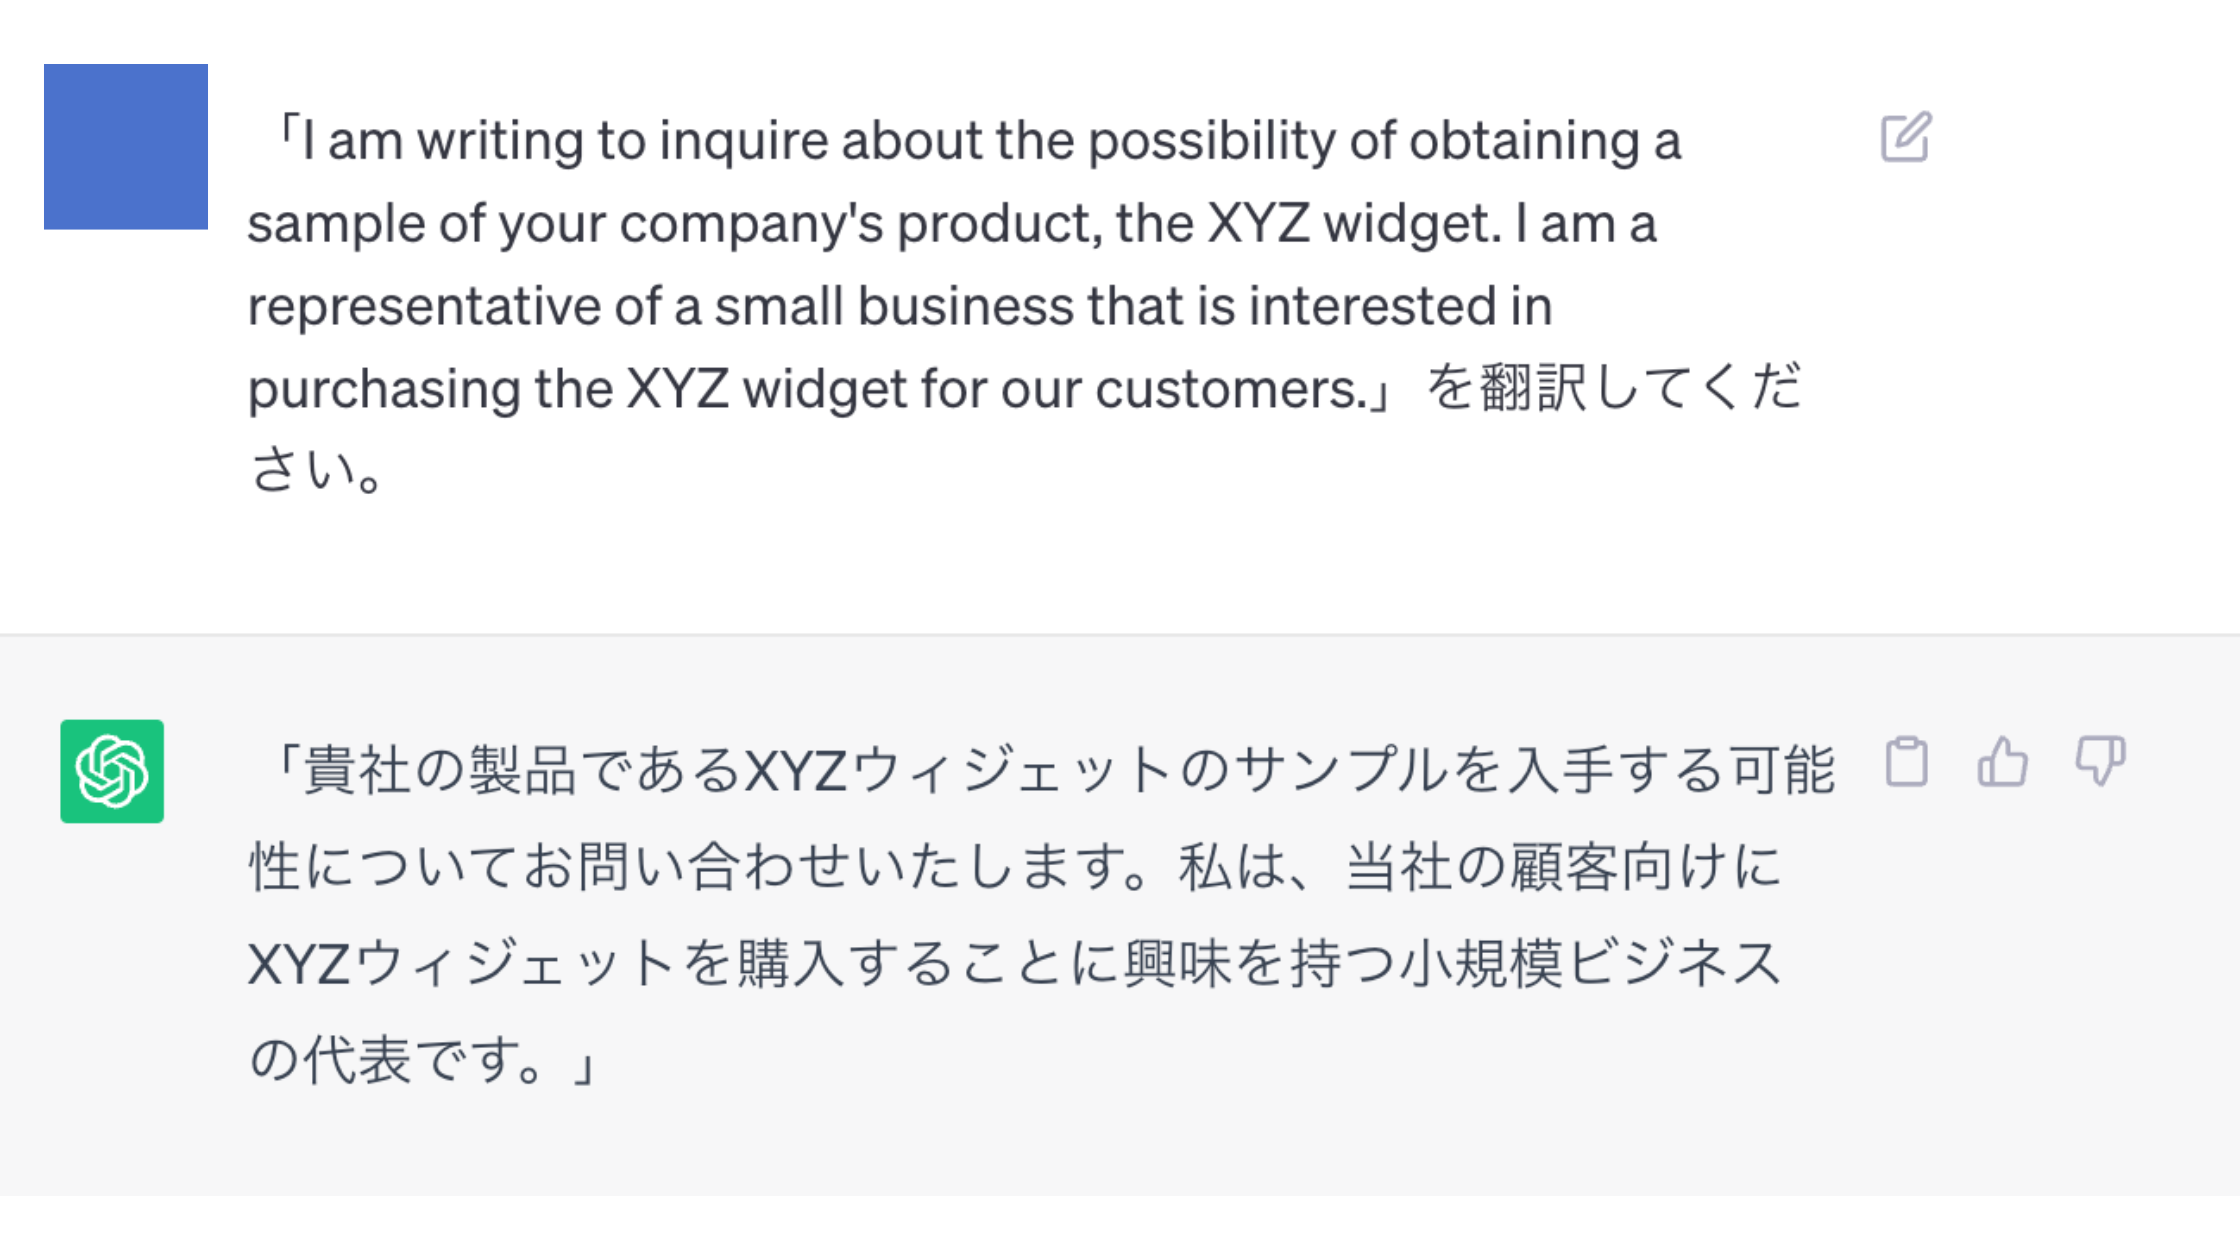Viewport: 2240px width, 1260px height.
Task: Give the response a thumbs down
Action: [2100, 762]
